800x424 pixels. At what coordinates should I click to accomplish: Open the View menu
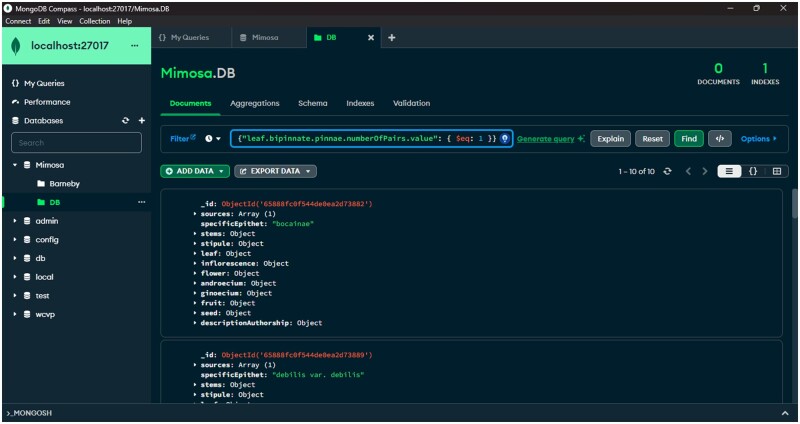pyautogui.click(x=65, y=21)
